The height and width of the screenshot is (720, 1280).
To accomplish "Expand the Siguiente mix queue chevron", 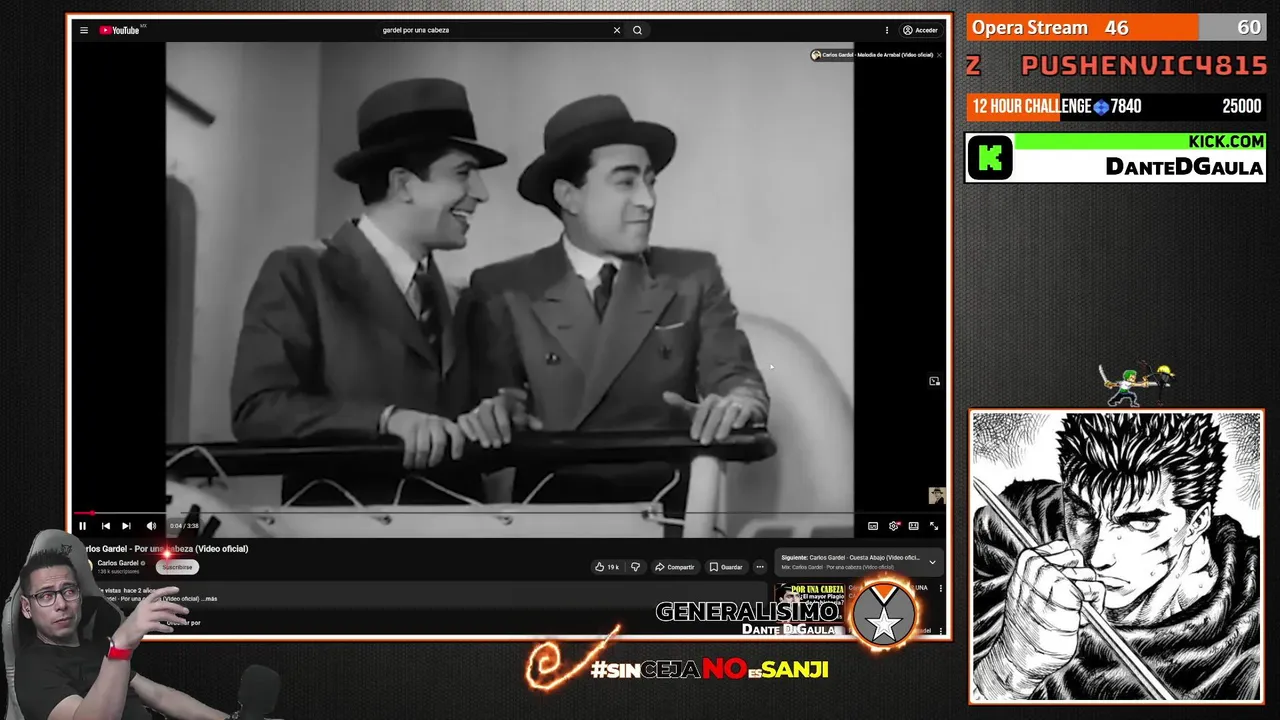I will [932, 562].
